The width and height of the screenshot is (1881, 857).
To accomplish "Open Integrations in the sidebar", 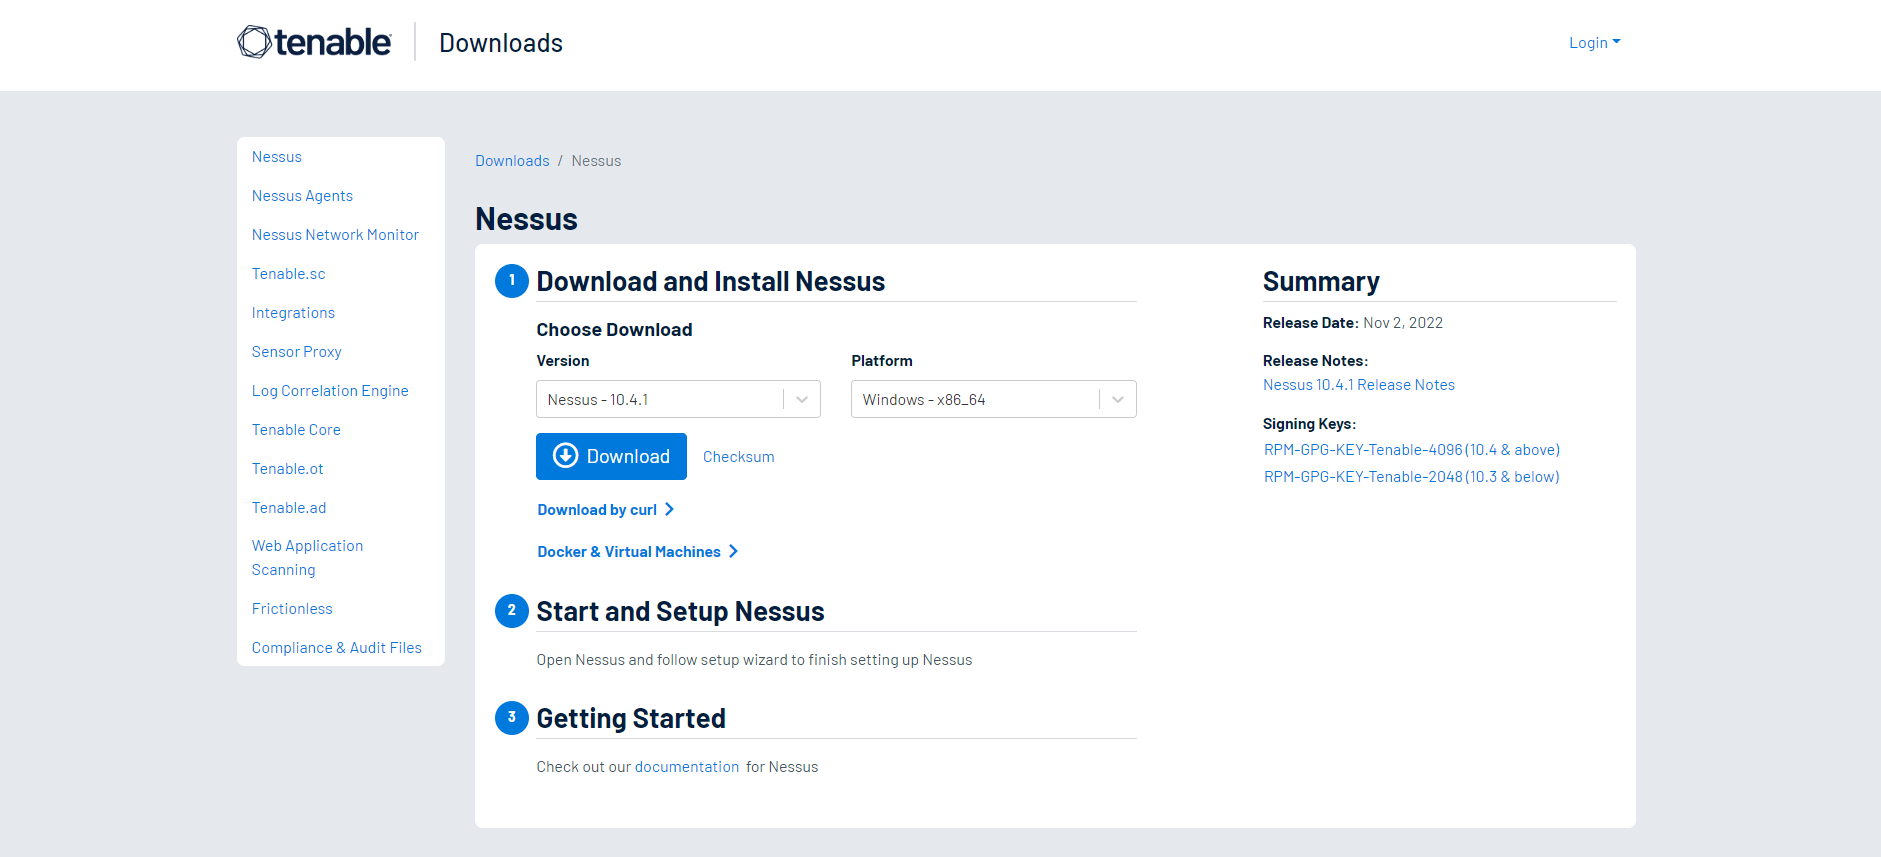I will pos(293,313).
